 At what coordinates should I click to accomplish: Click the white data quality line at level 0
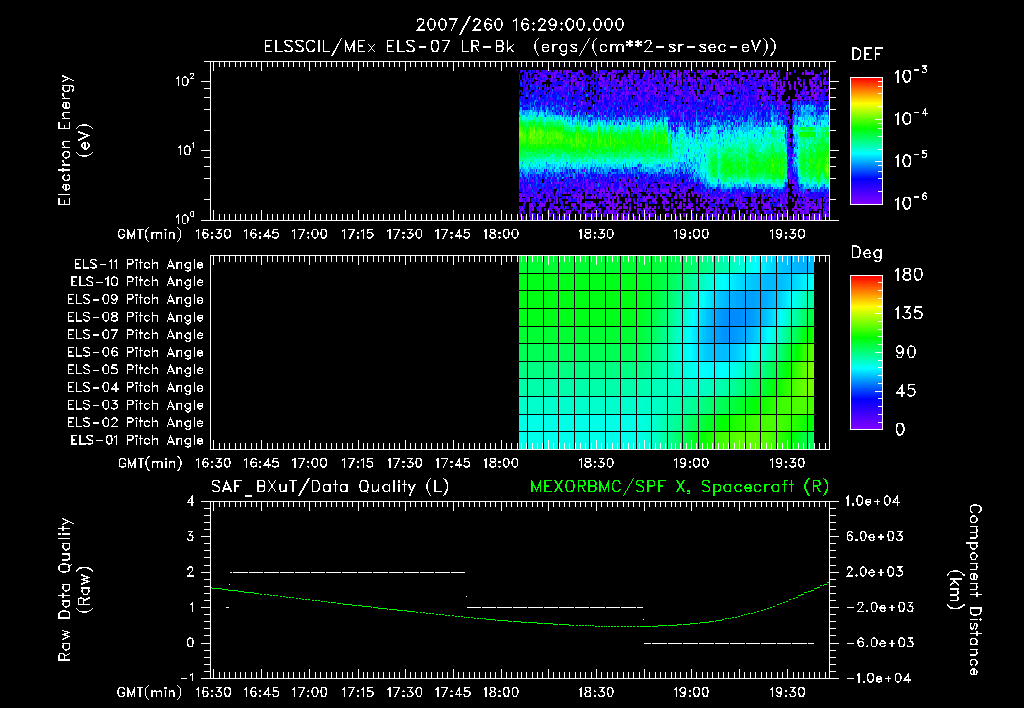point(729,643)
